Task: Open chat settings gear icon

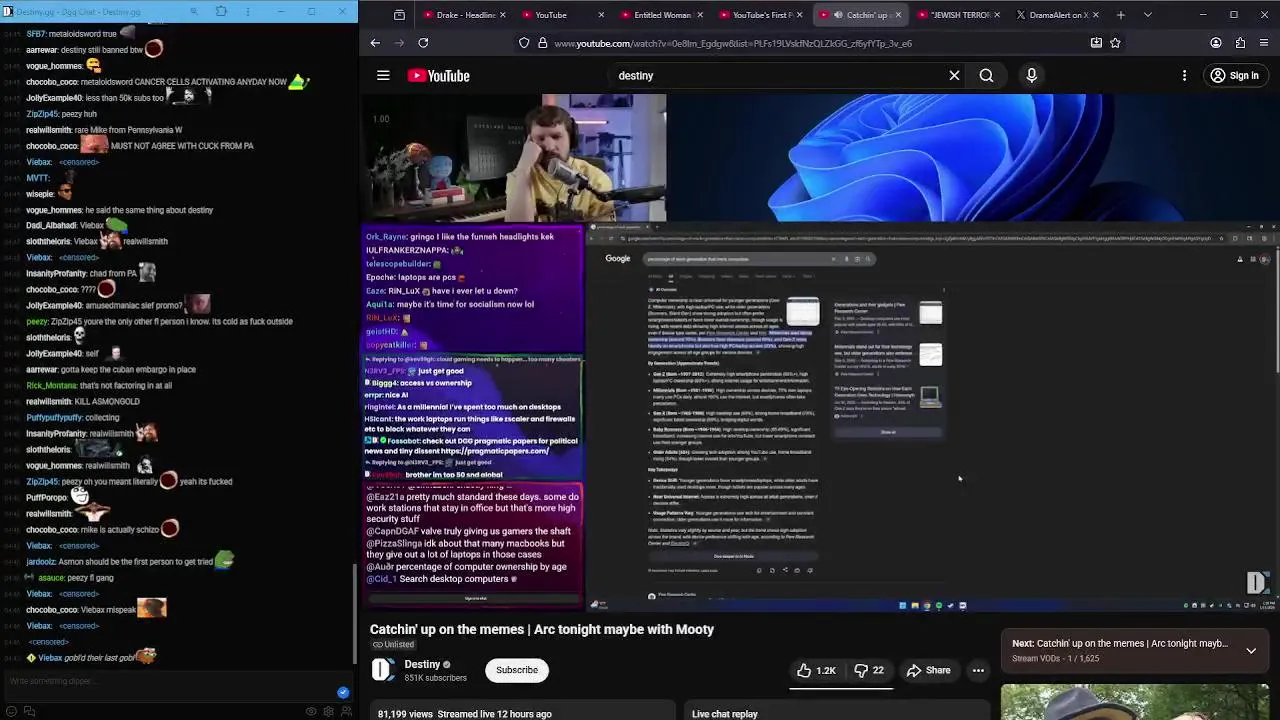Action: click(x=328, y=711)
